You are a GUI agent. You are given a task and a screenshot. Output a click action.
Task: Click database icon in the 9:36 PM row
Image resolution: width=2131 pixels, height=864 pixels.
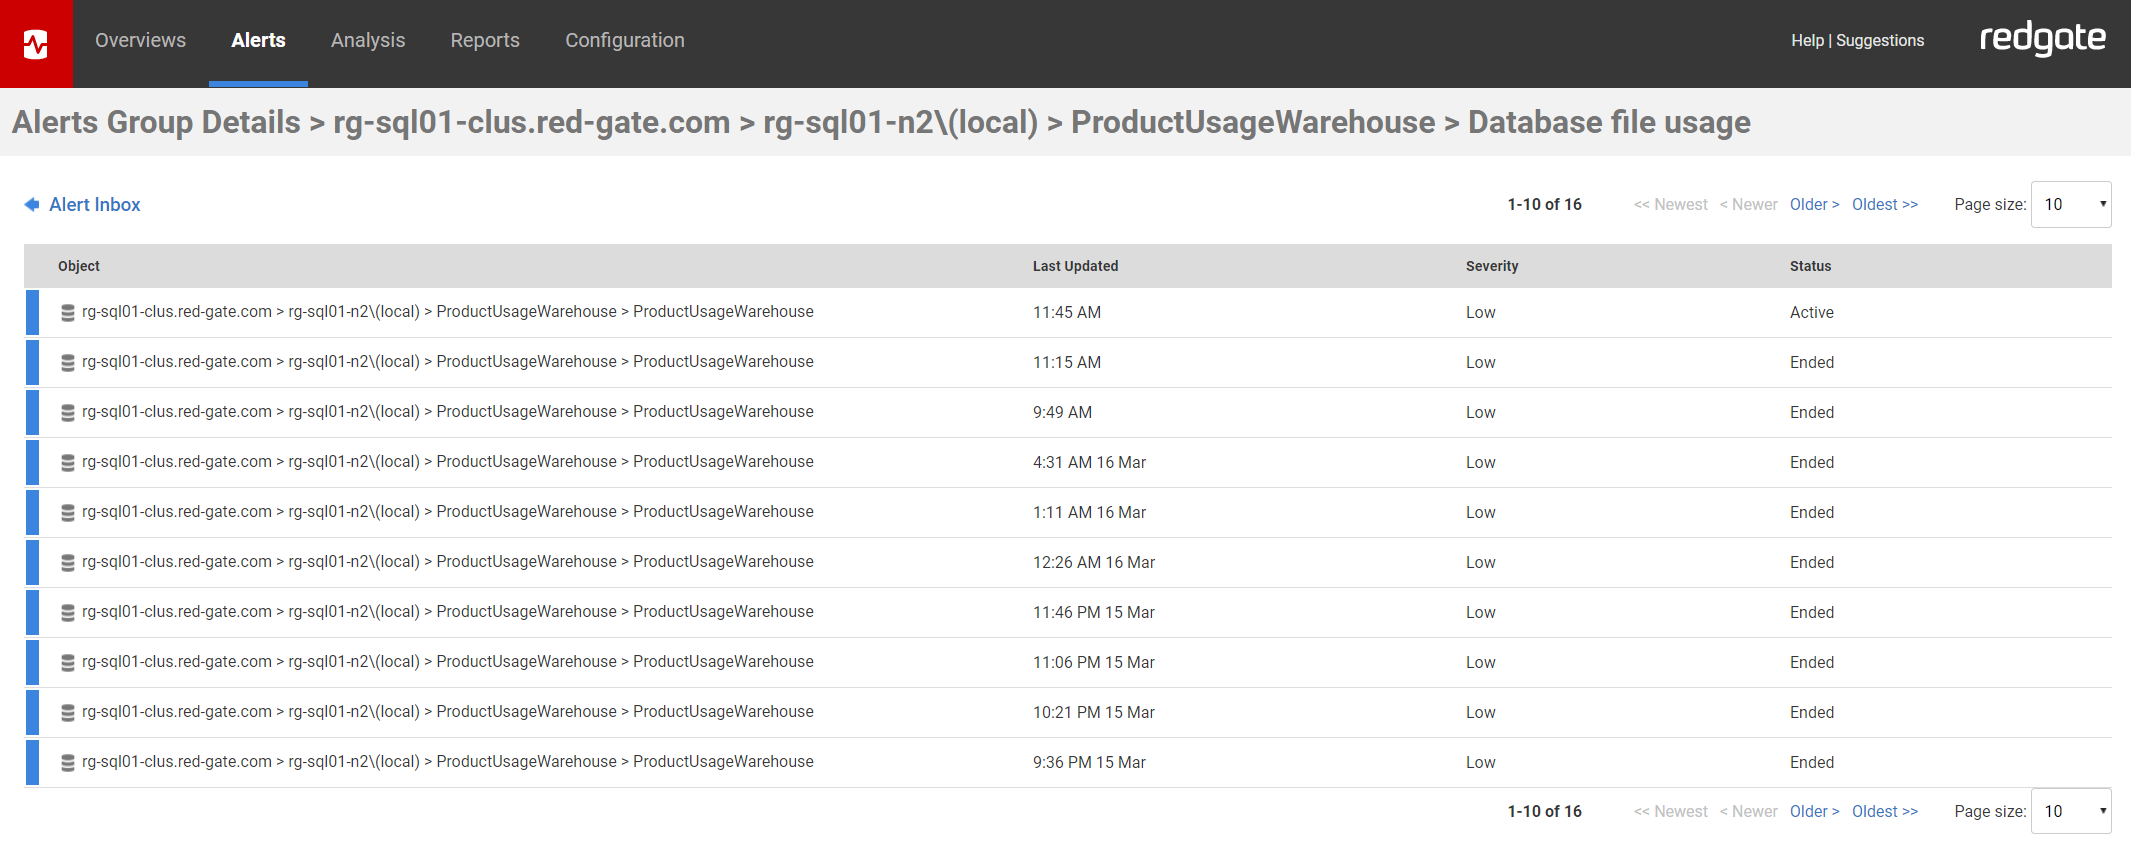(68, 763)
